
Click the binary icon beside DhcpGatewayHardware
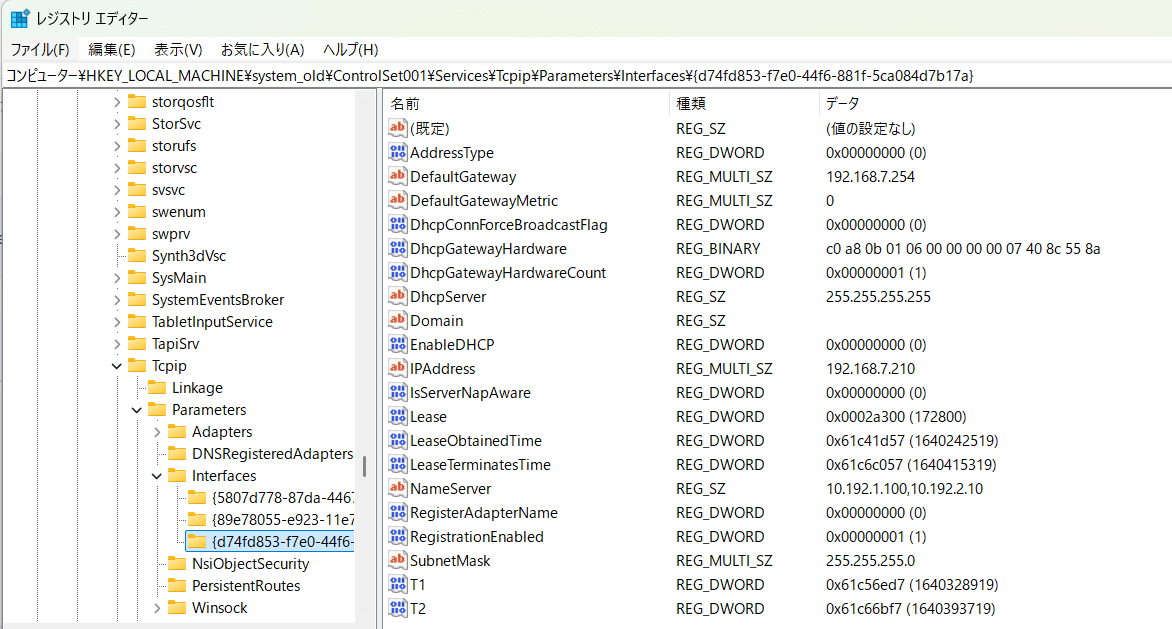pos(398,249)
